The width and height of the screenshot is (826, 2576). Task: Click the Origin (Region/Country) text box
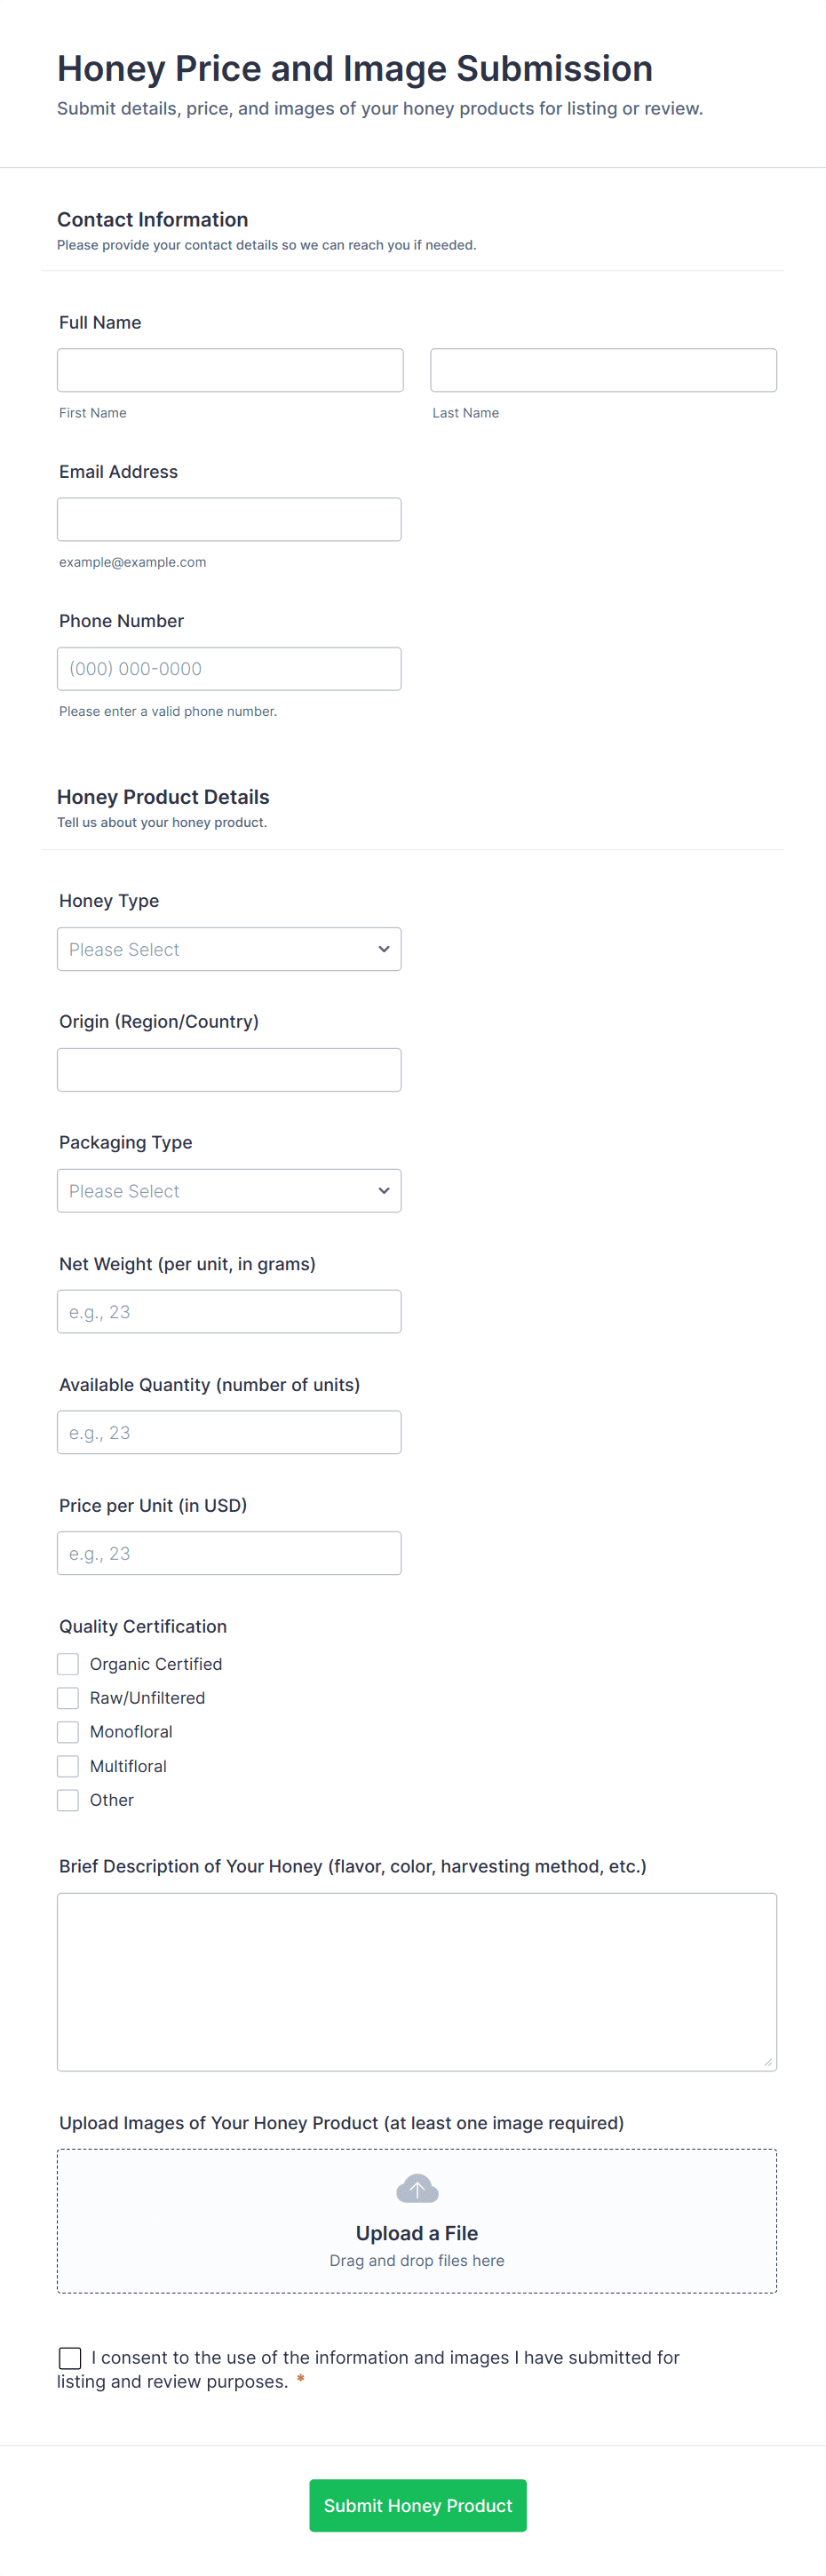pos(229,1069)
